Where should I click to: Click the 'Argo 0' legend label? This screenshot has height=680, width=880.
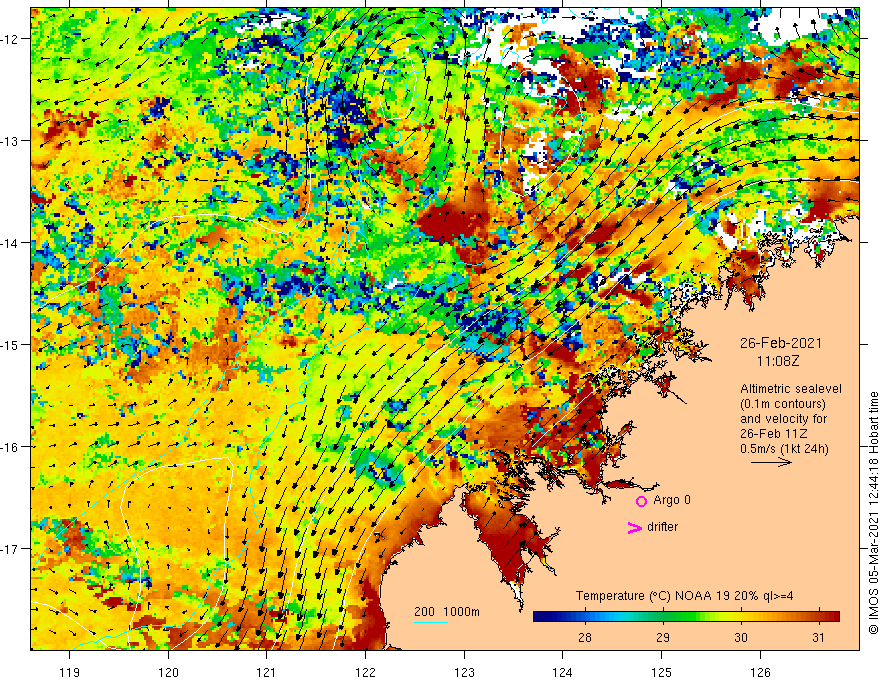click(x=672, y=500)
